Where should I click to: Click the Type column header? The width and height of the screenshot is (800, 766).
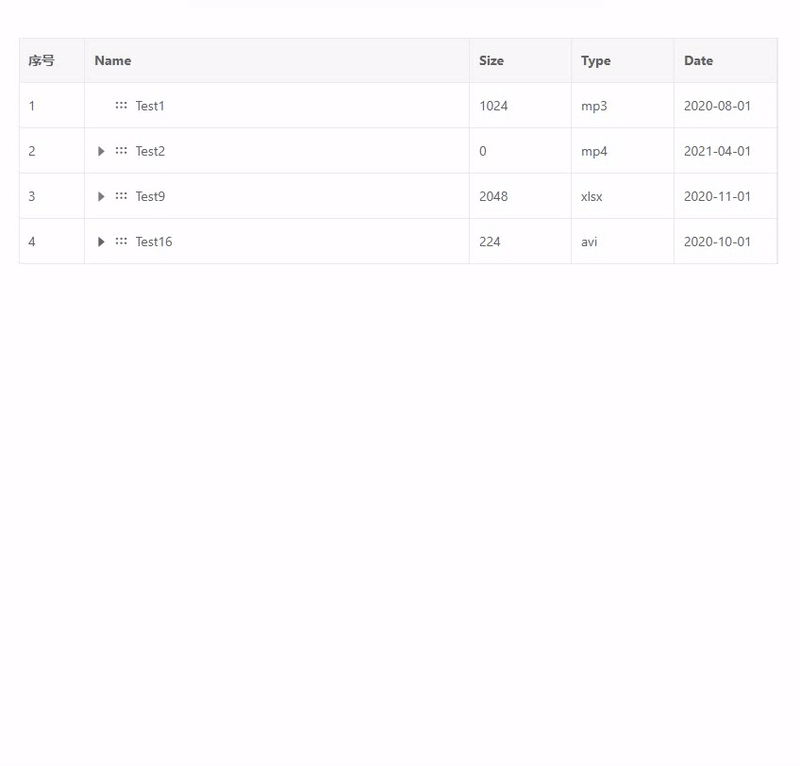(x=595, y=61)
